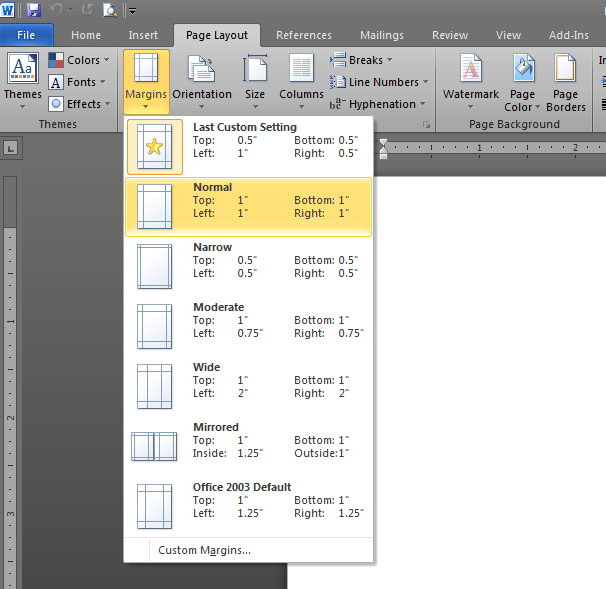
Task: Open the Line Numbers dropdown
Action: [x=382, y=82]
